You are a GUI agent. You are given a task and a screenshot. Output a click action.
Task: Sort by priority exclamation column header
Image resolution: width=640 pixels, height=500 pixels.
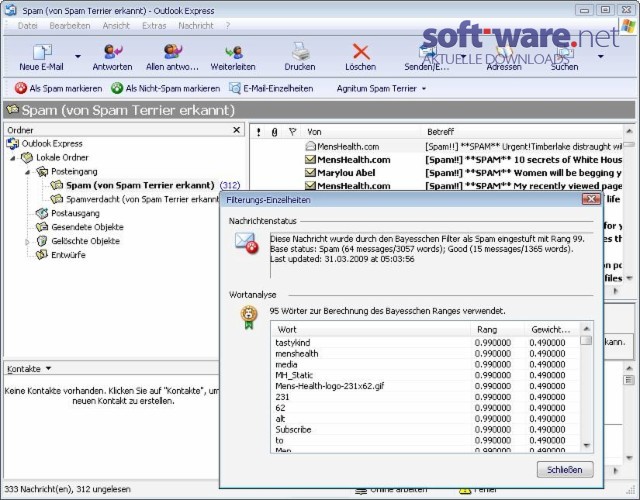pyautogui.click(x=258, y=132)
